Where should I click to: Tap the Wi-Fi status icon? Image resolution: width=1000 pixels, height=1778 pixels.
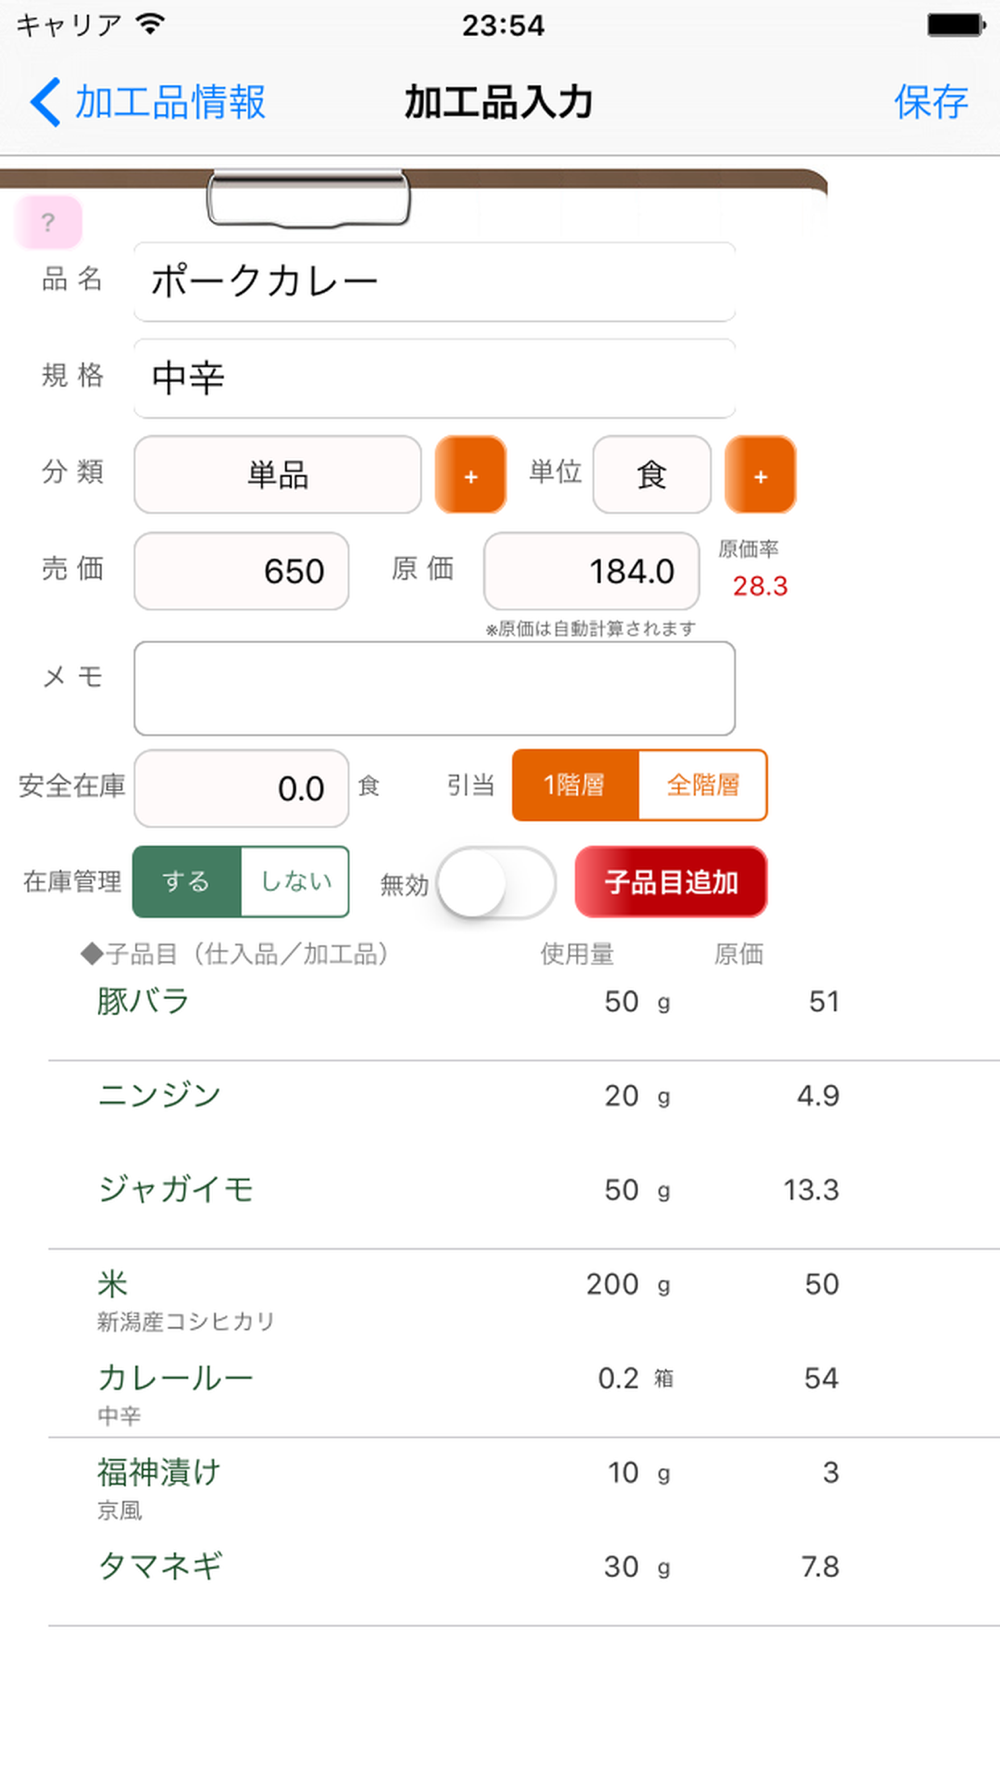coord(150,24)
